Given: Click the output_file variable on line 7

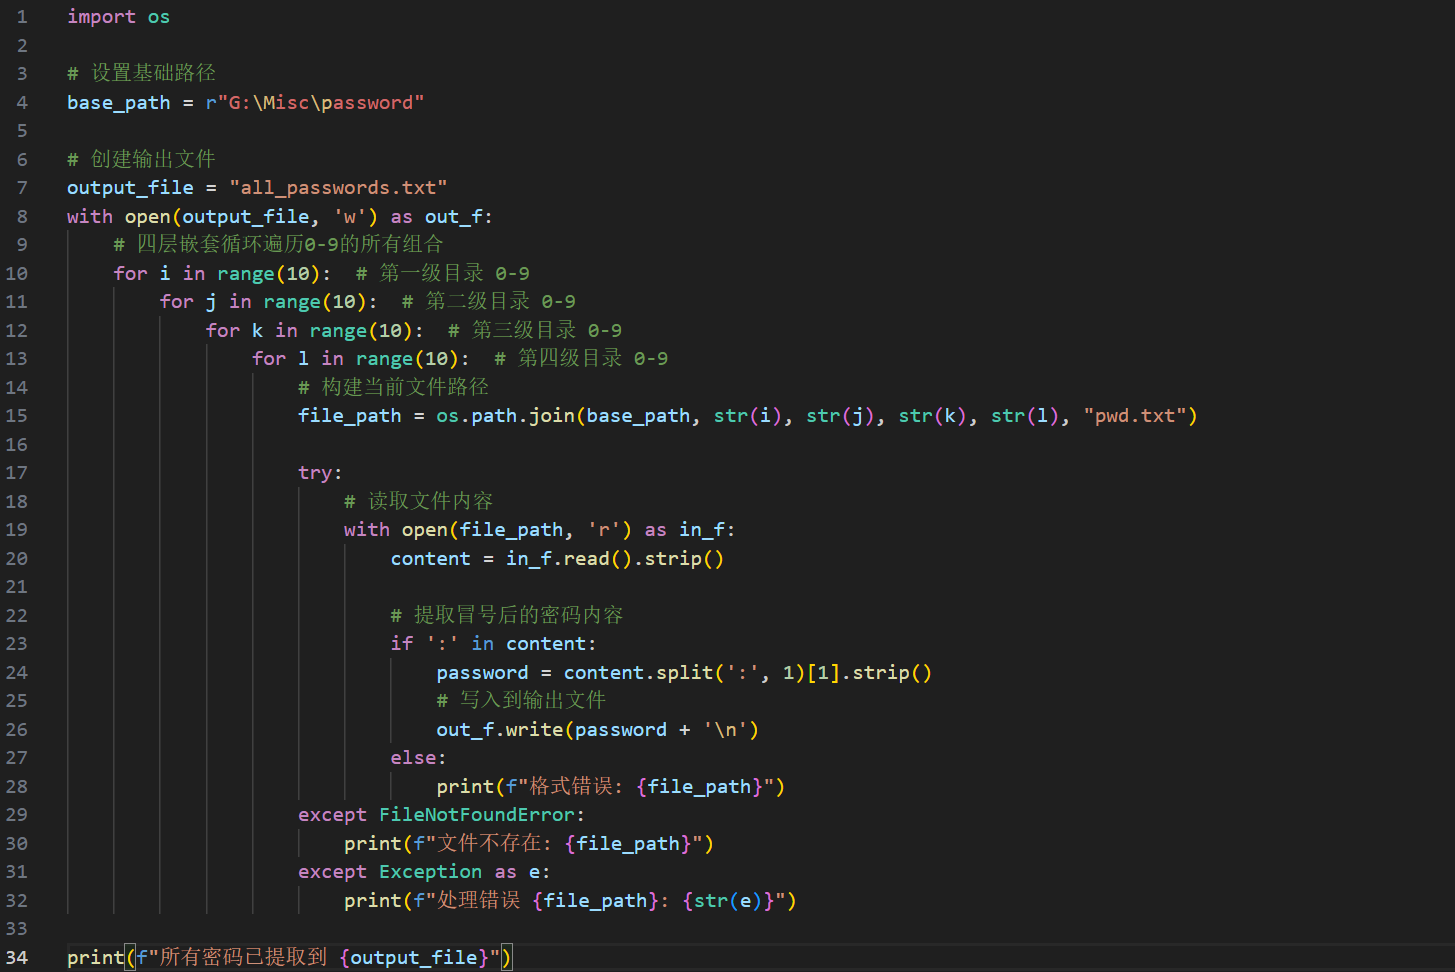Looking at the screenshot, I should (x=130, y=188).
